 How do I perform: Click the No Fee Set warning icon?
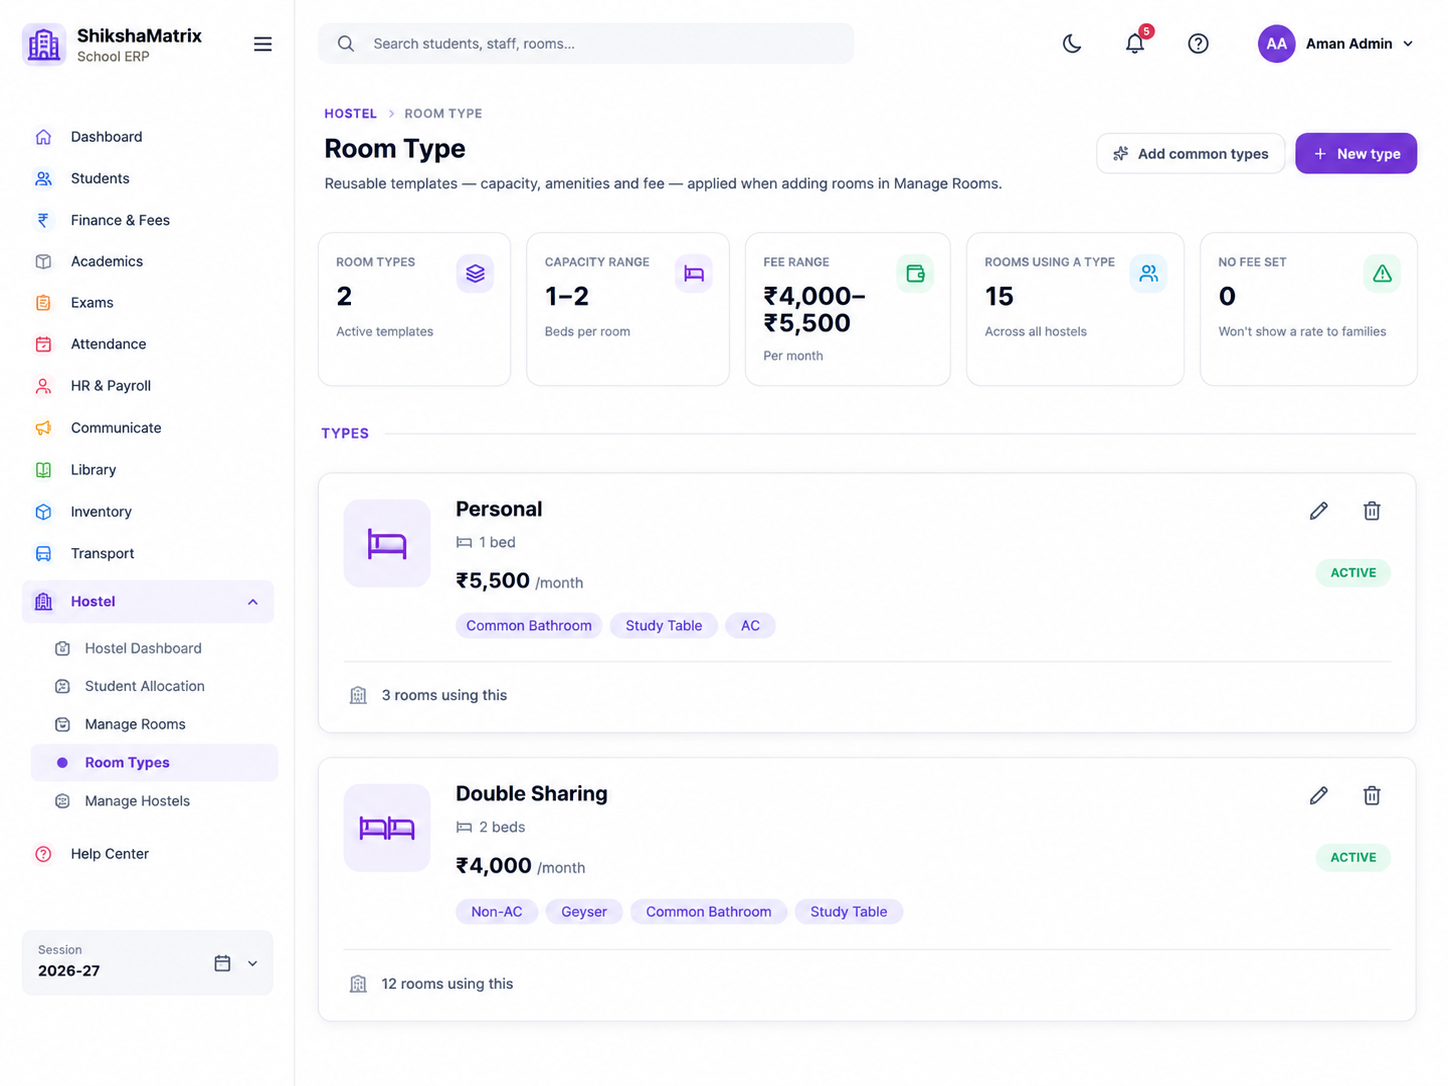pos(1382,273)
